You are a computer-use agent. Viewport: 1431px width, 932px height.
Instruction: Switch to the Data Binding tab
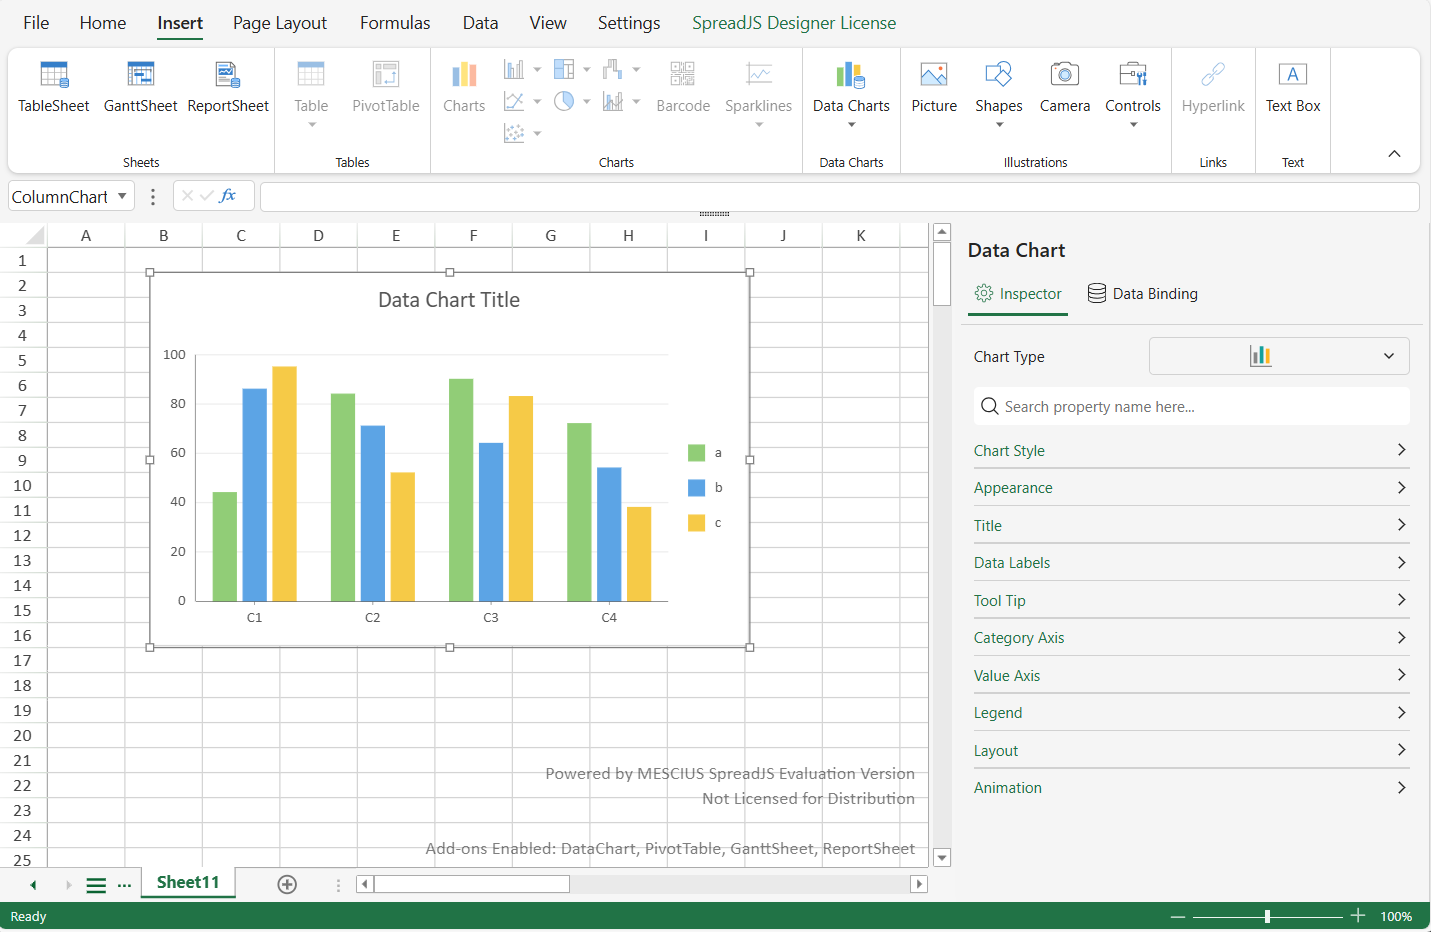coord(1142,293)
